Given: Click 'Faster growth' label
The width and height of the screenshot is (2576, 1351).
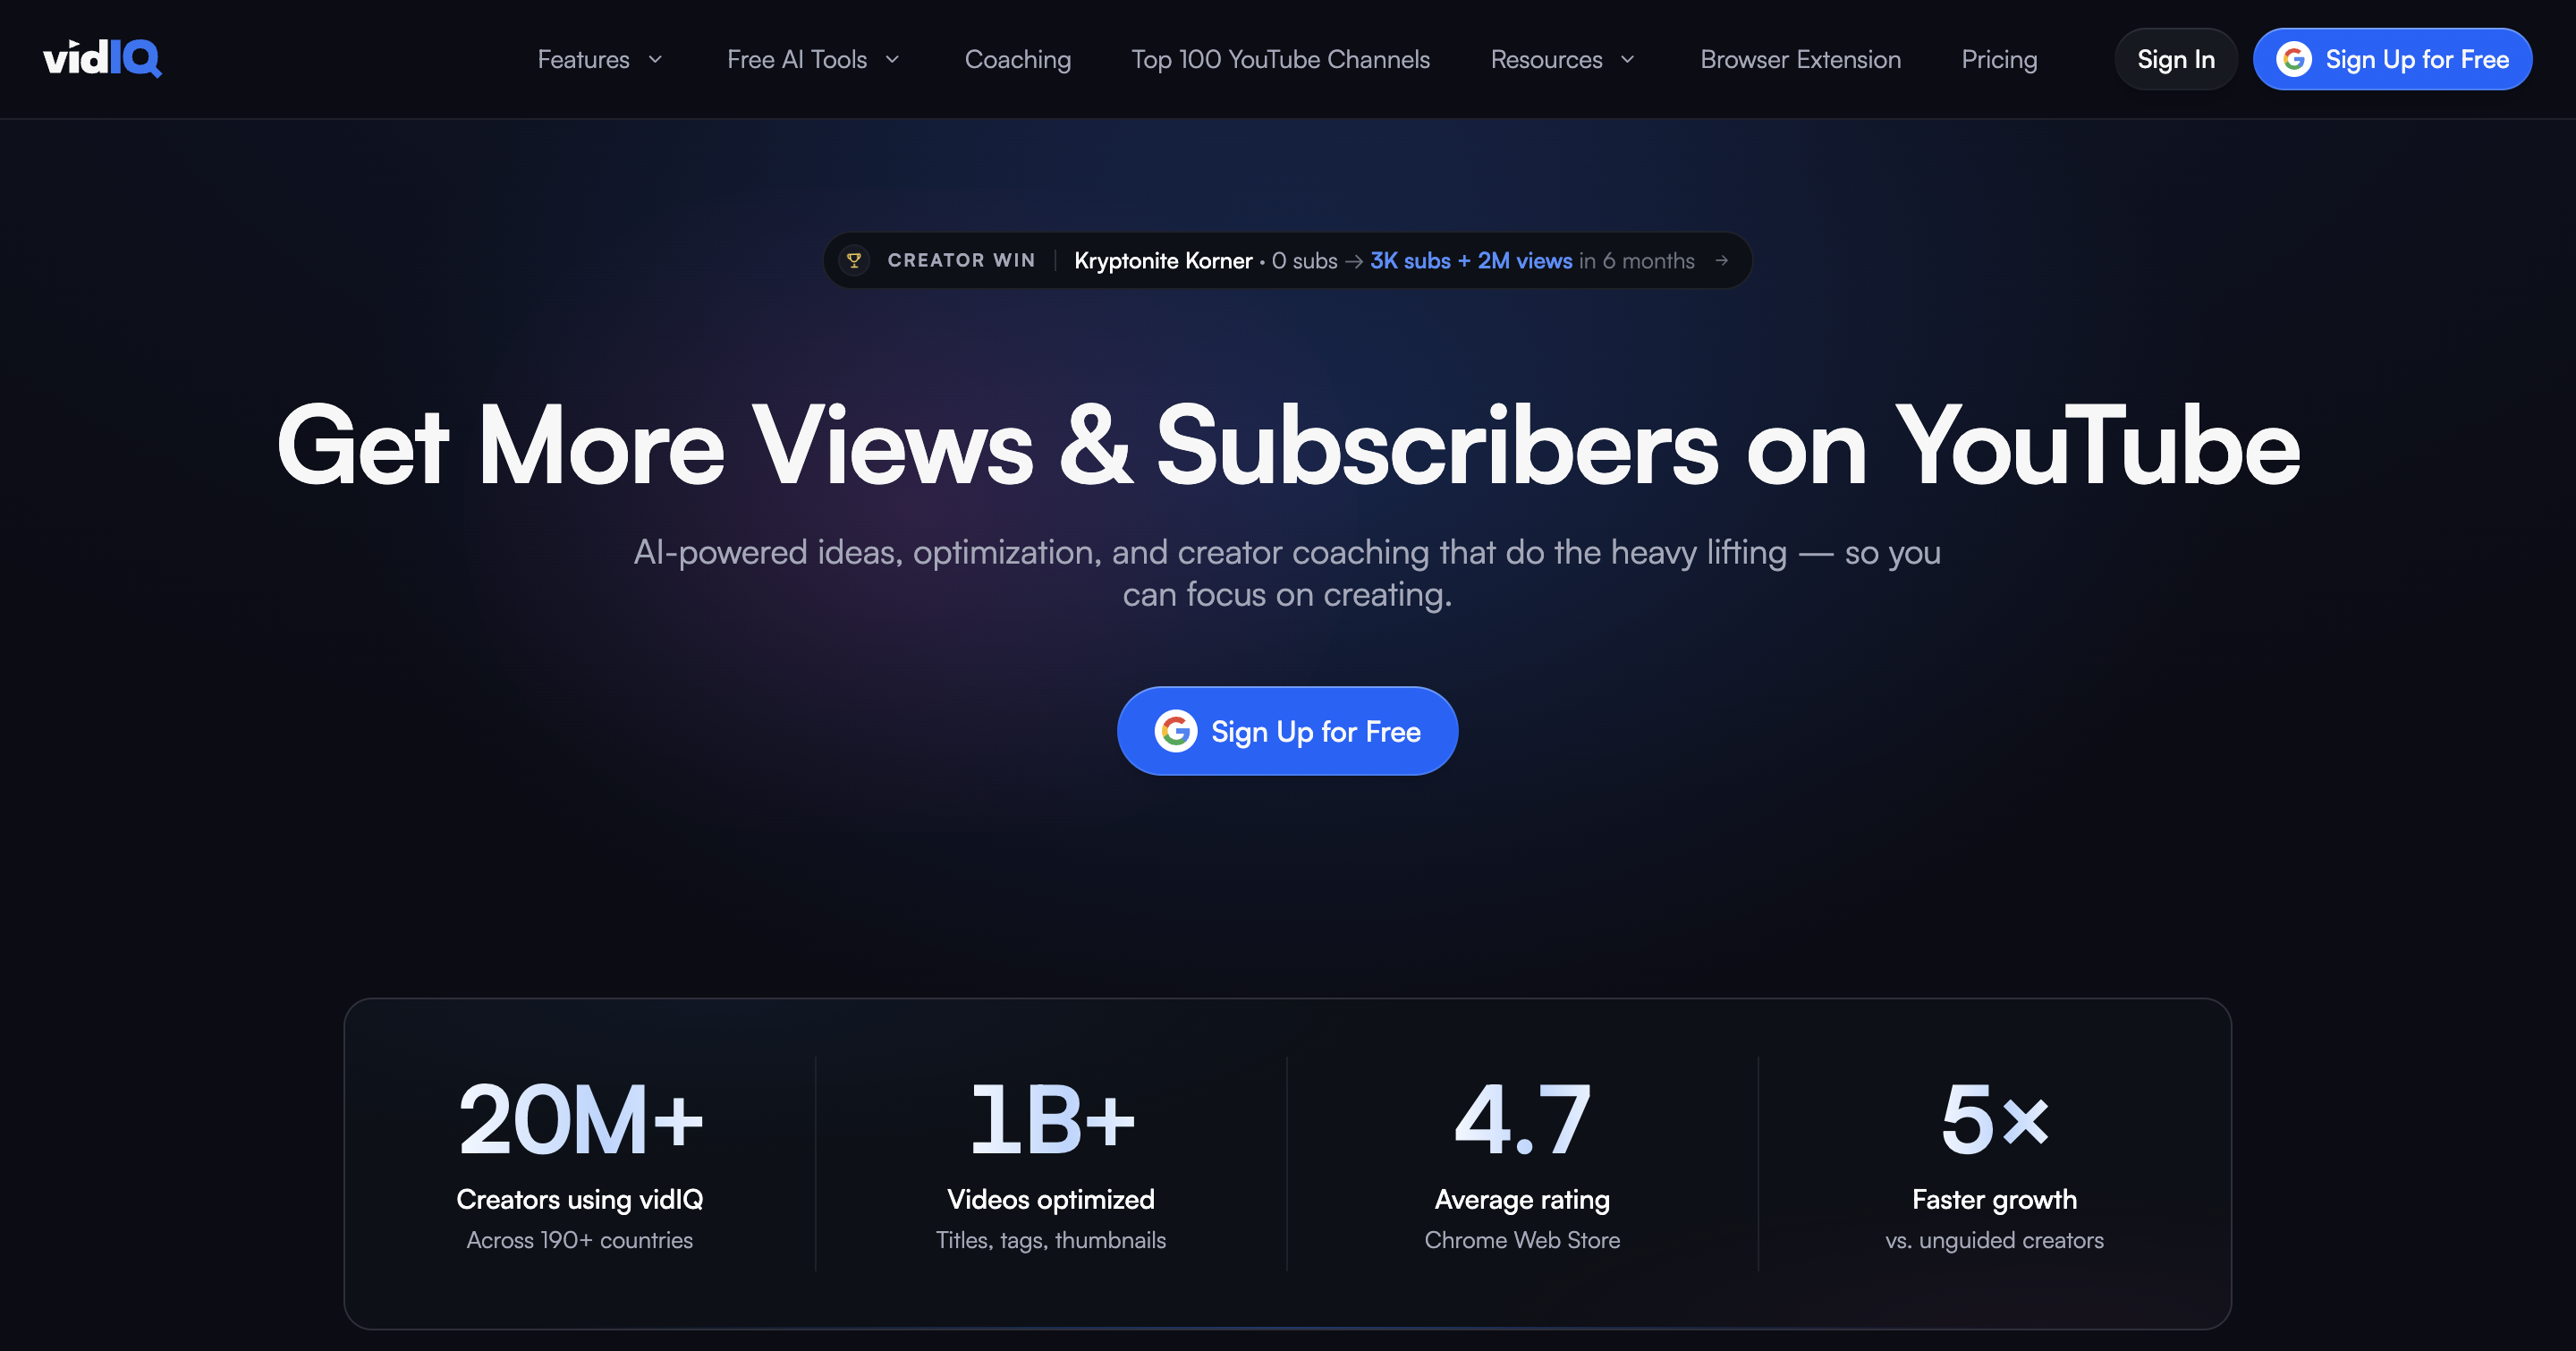Looking at the screenshot, I should [x=1994, y=1199].
